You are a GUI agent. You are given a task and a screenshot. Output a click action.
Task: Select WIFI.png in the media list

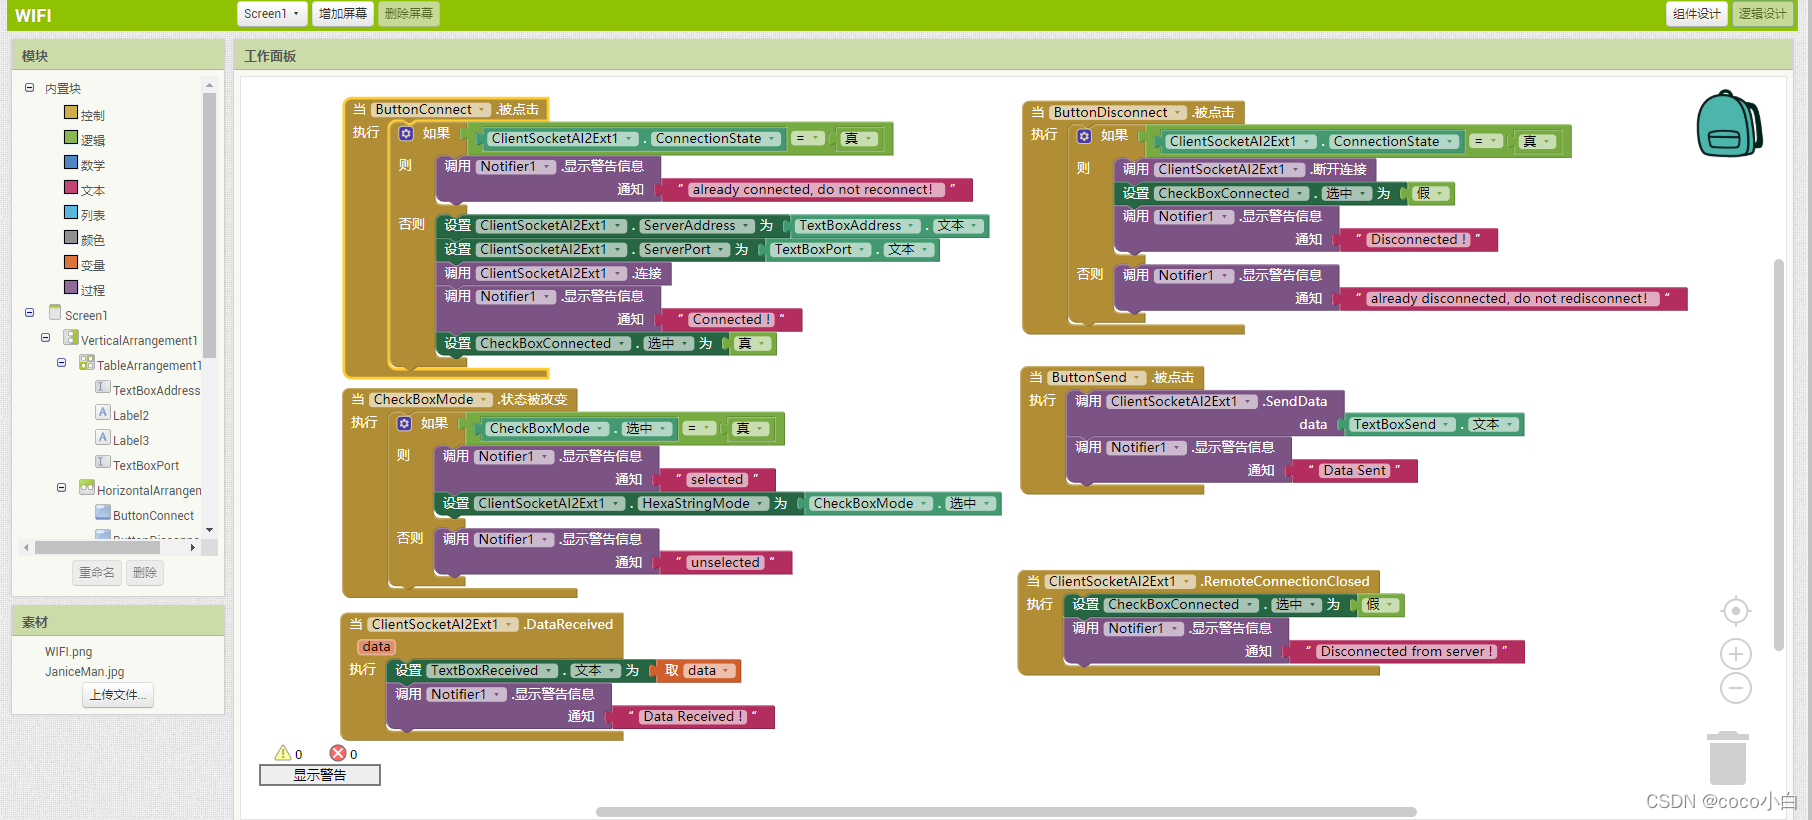[68, 652]
